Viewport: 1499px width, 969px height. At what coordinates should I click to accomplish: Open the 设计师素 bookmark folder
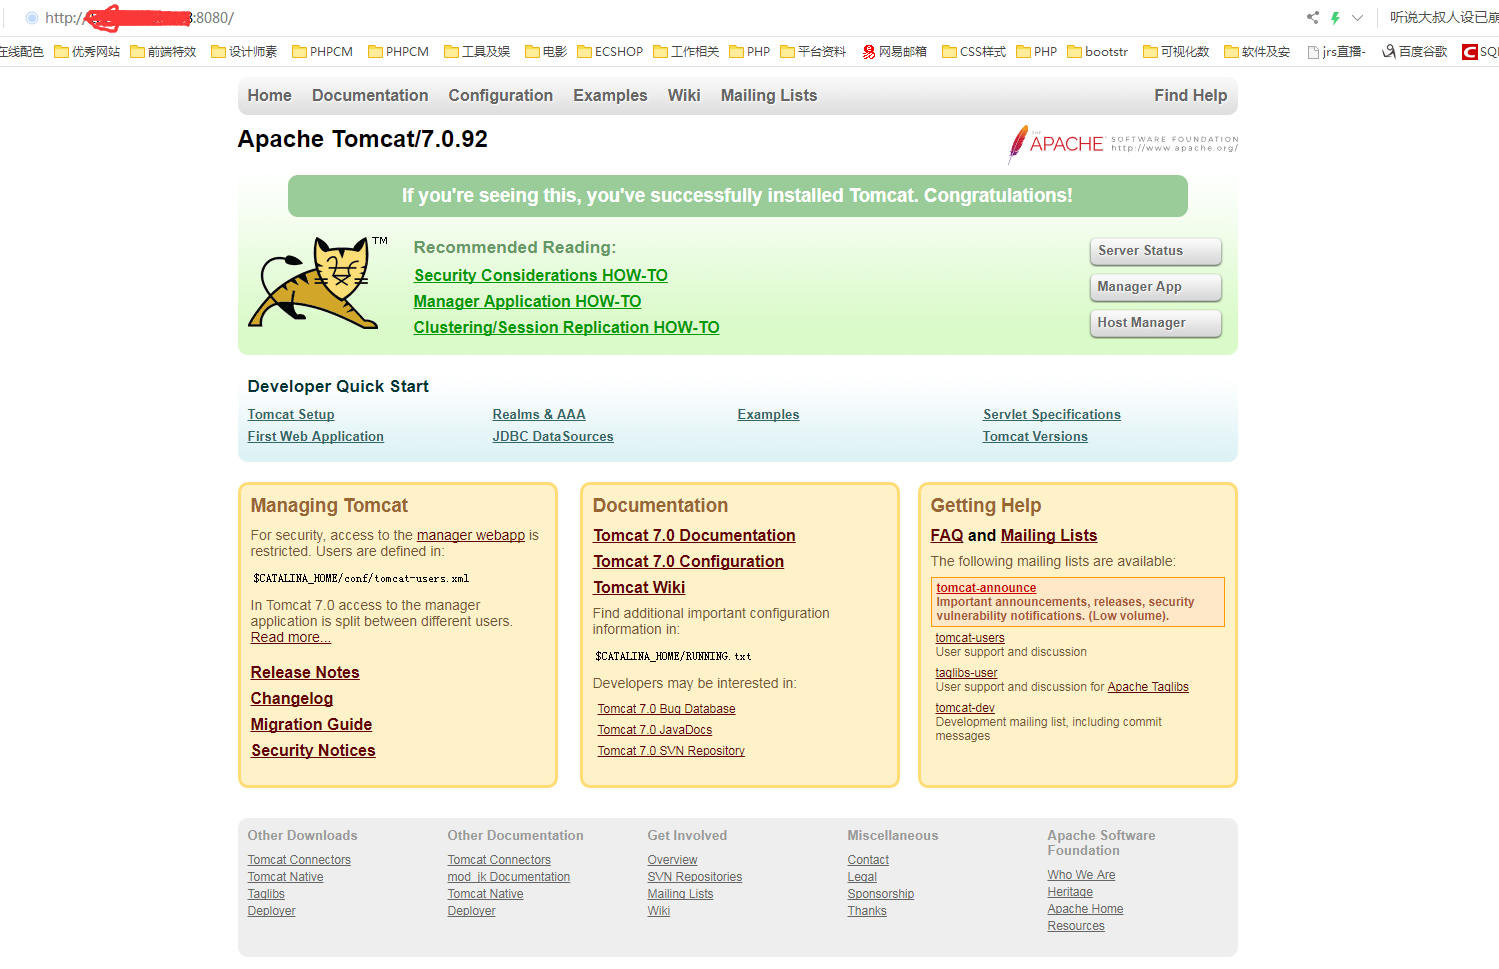coord(244,52)
